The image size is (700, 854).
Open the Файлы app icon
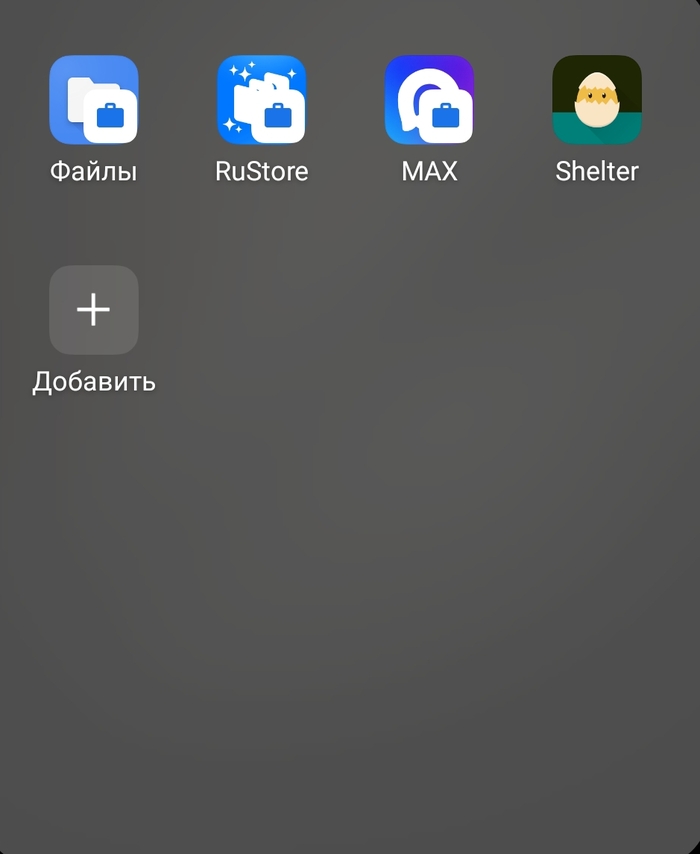coord(93,100)
